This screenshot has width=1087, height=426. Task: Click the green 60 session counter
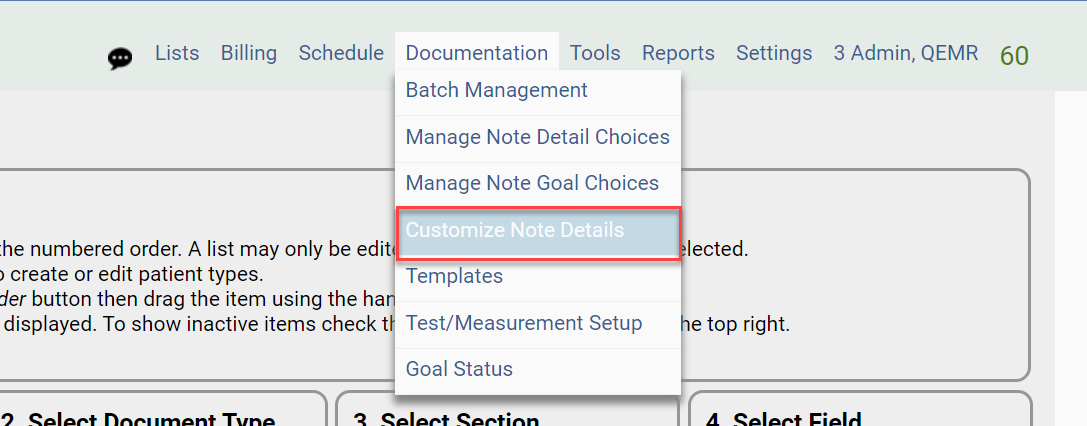[x=1014, y=56]
